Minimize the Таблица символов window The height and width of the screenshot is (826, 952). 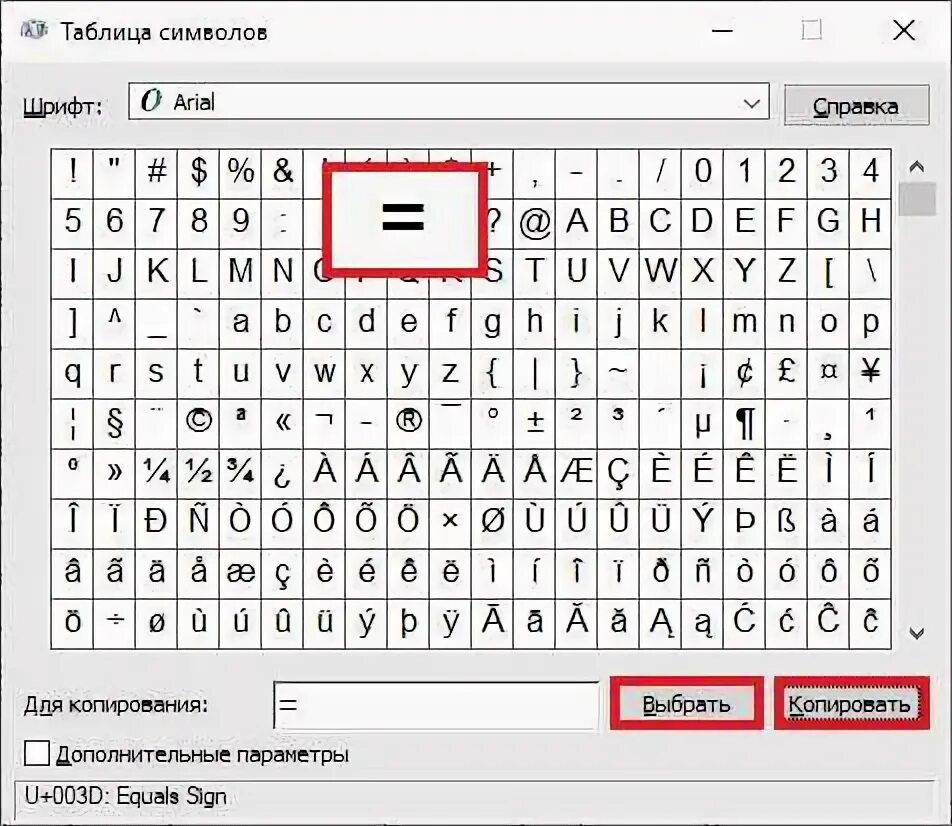pos(722,30)
